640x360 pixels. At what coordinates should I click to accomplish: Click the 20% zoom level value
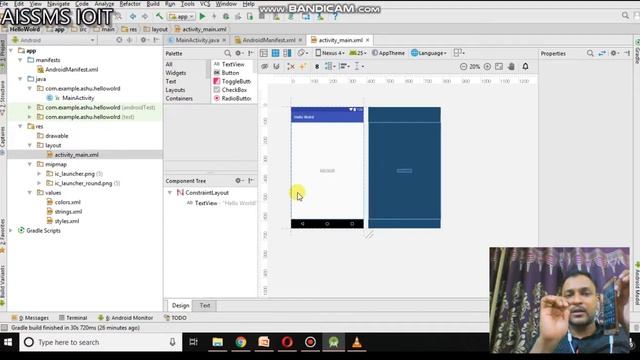pos(475,66)
